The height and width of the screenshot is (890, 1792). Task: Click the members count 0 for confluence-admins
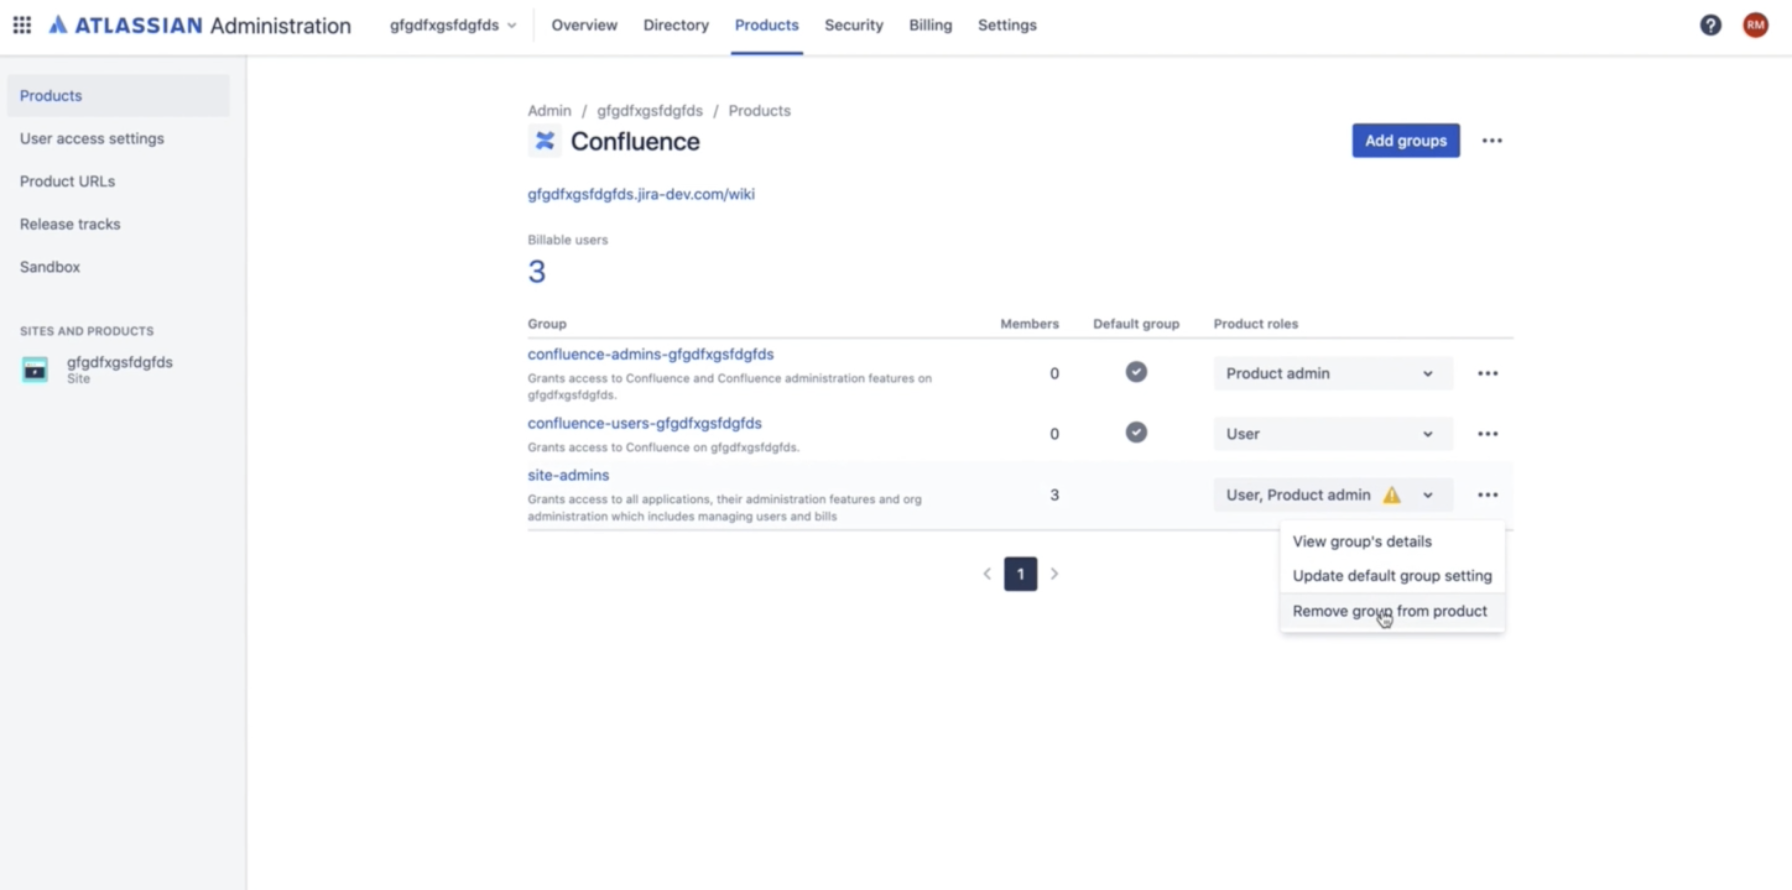[x=1054, y=374]
